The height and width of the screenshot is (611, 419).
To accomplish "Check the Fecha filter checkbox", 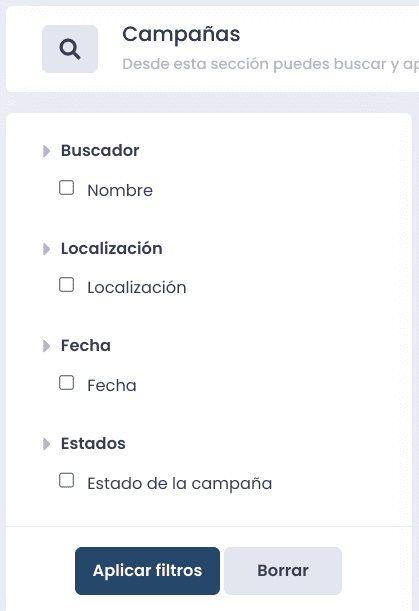I will pos(67,383).
